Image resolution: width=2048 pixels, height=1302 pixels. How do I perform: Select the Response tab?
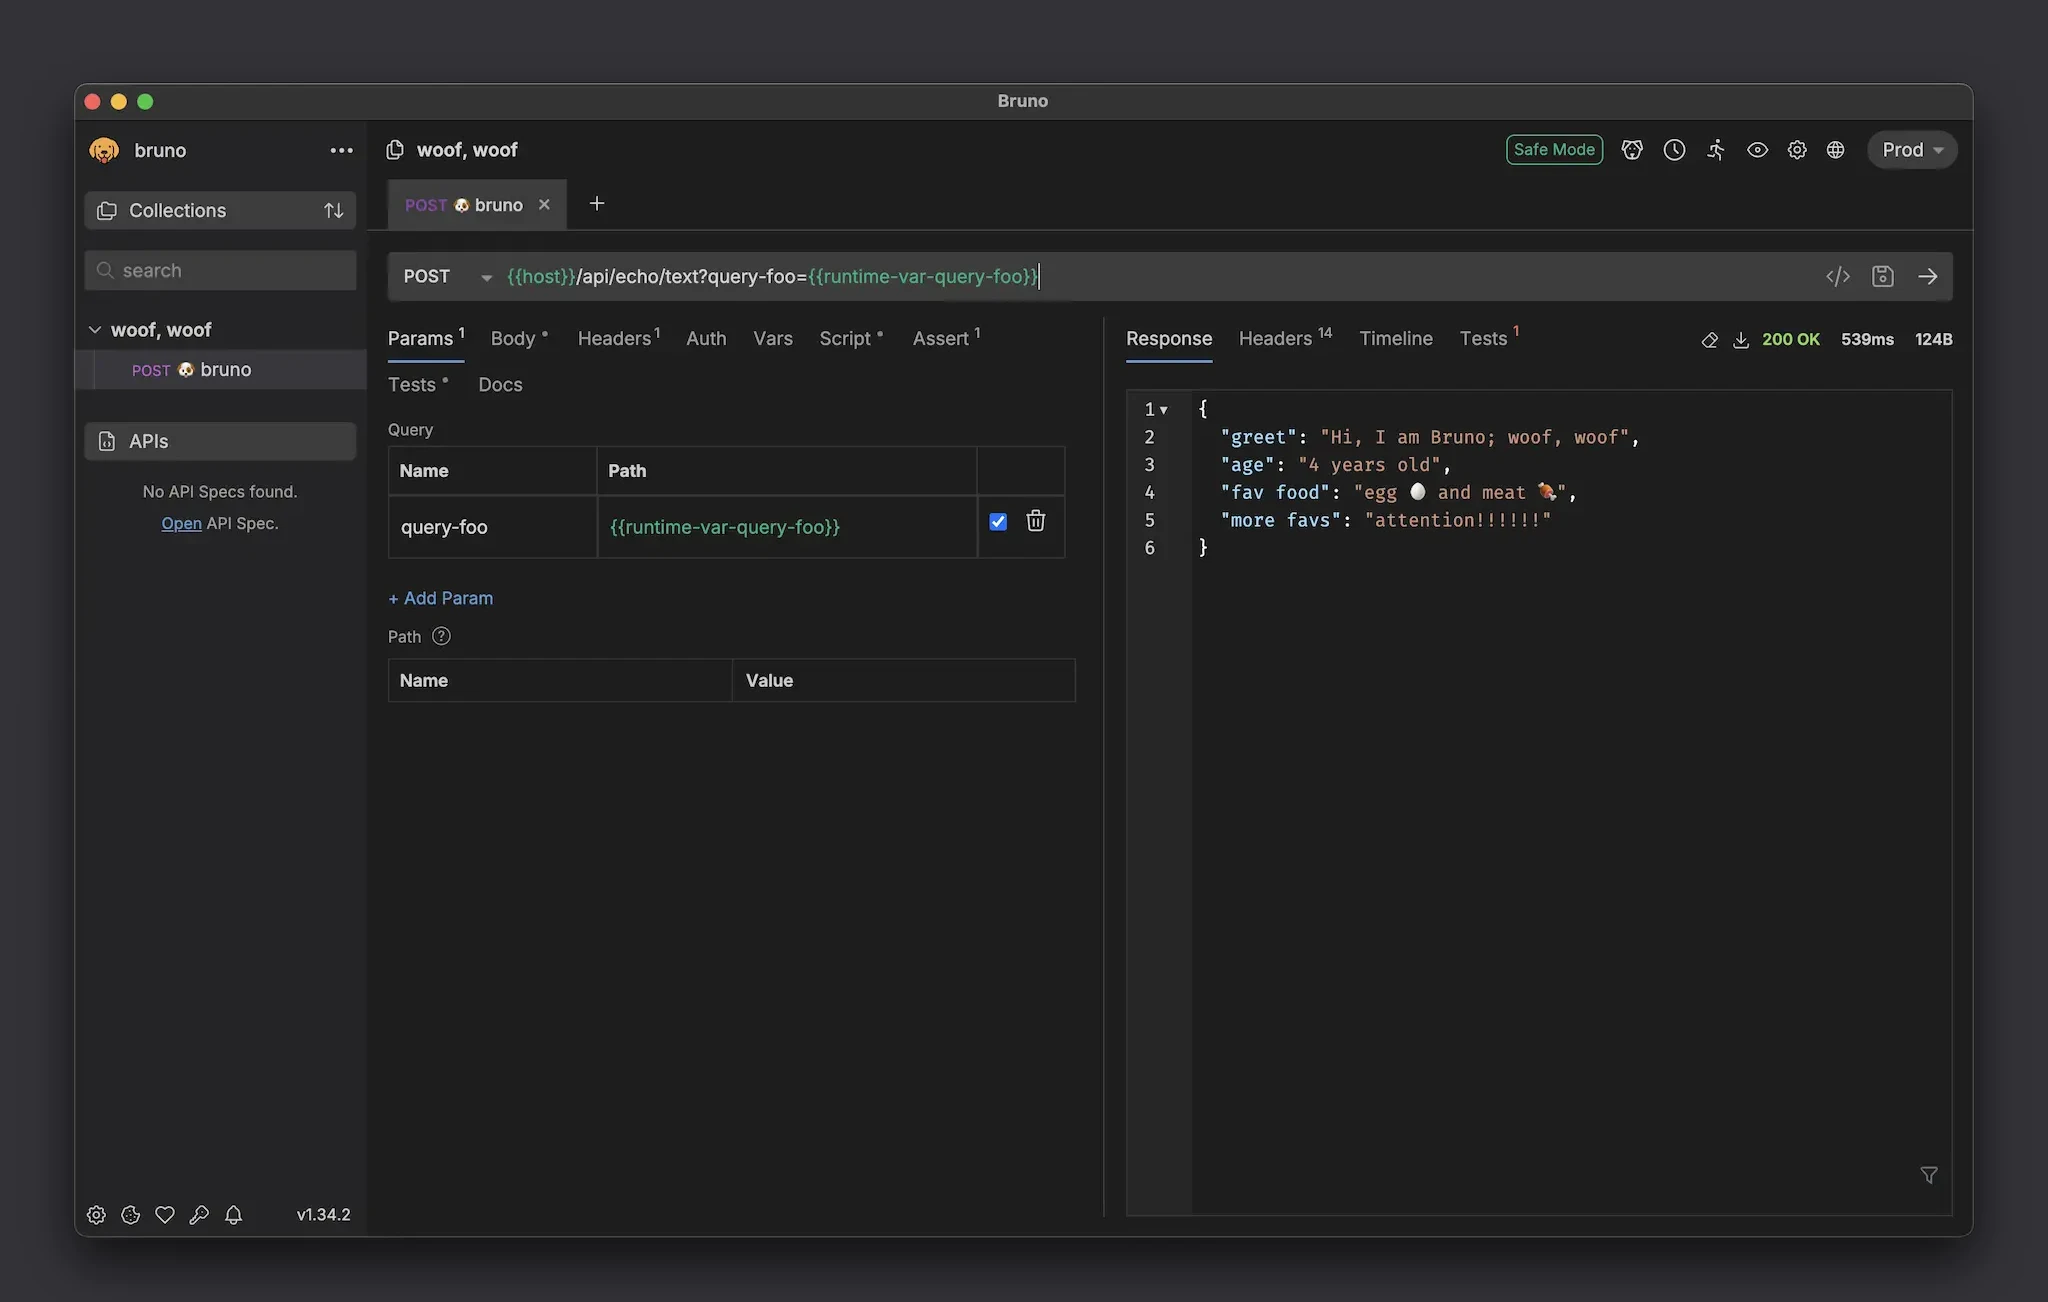coord(1169,339)
